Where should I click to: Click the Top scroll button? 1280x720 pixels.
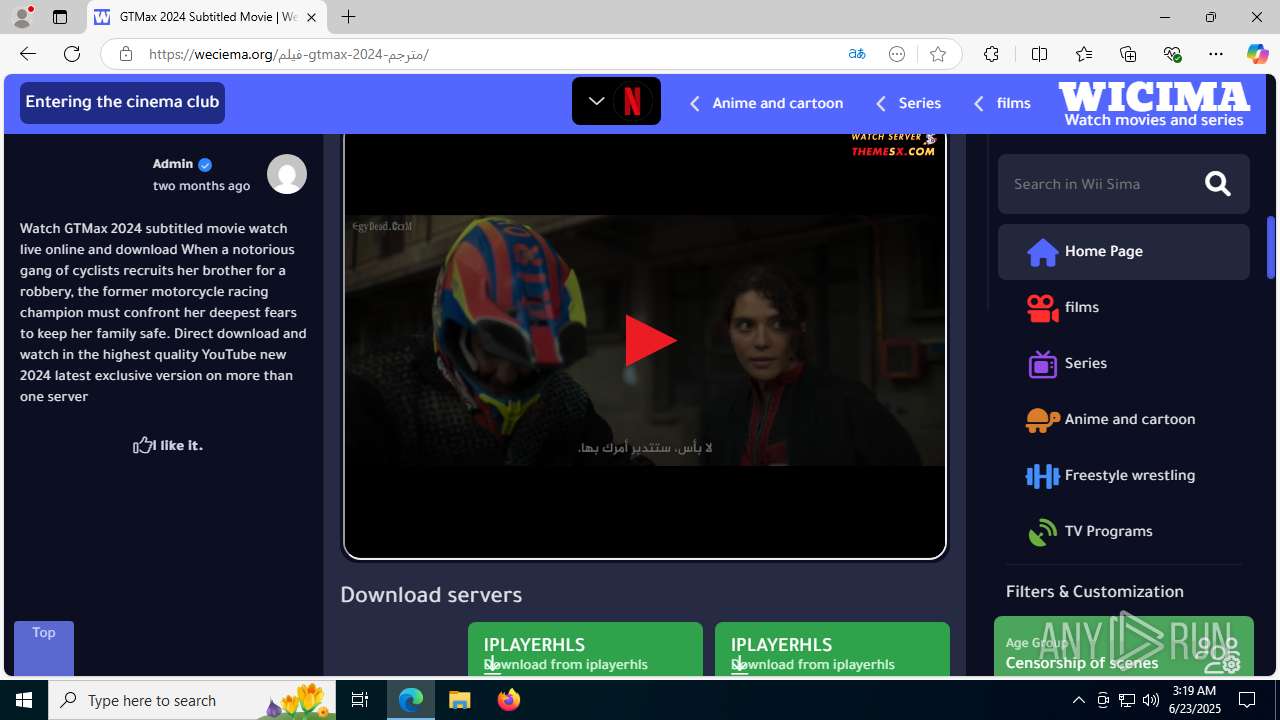pos(43,647)
